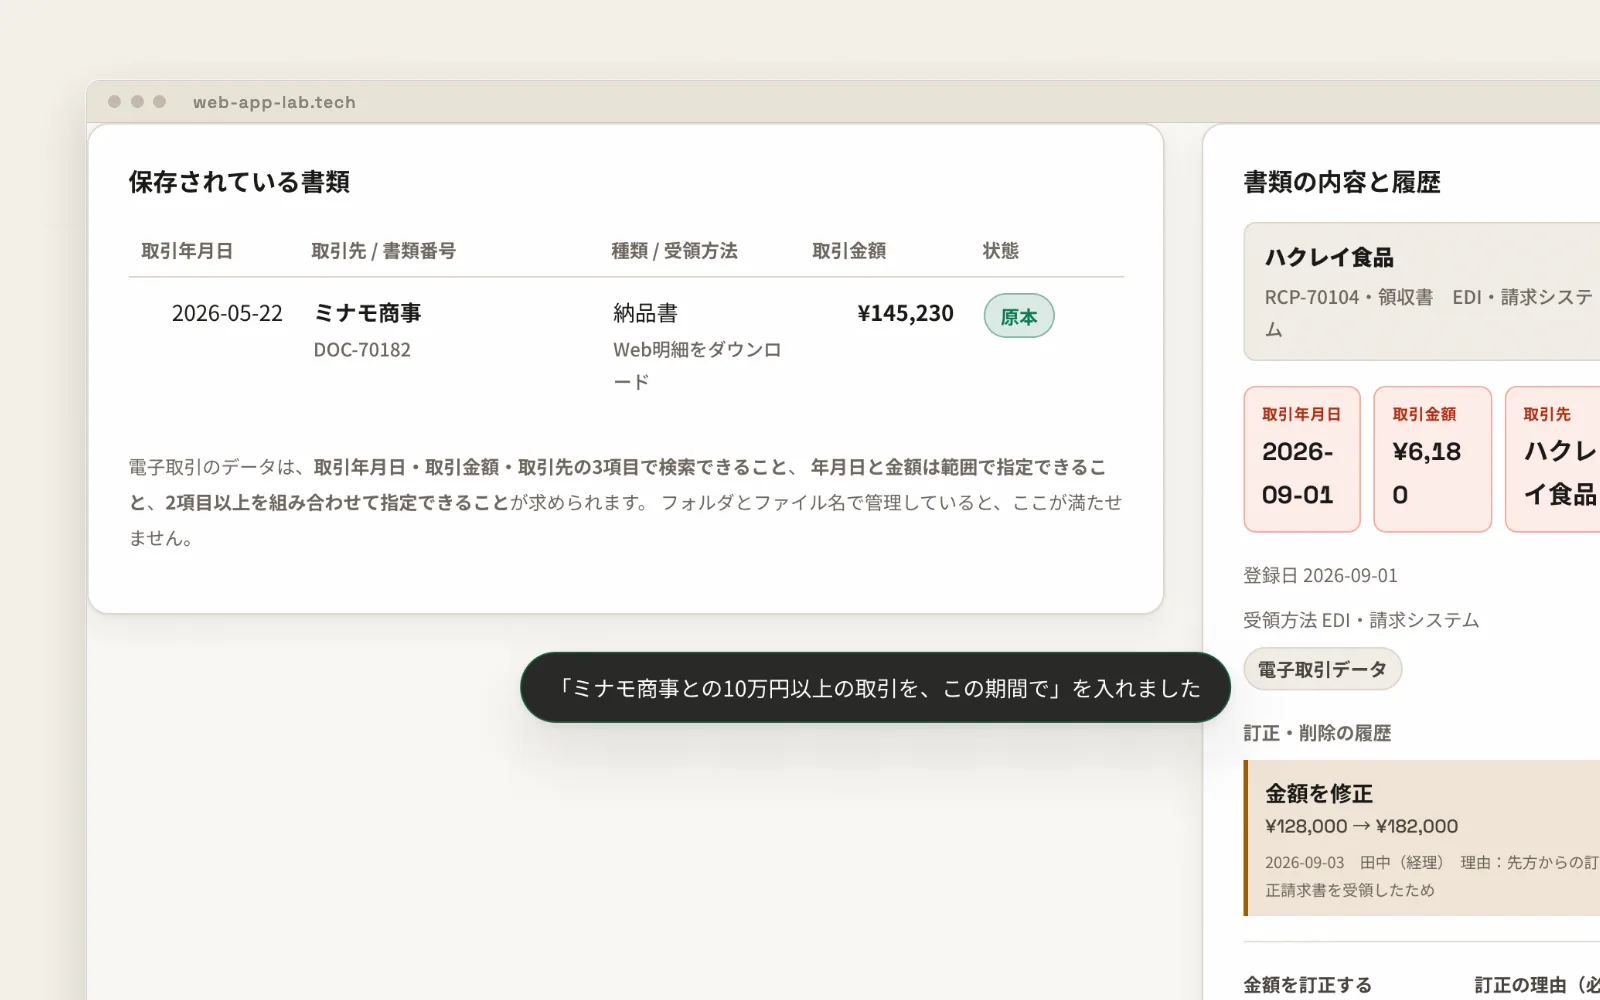Open the ハクレイ食品 document card

(x=1422, y=291)
